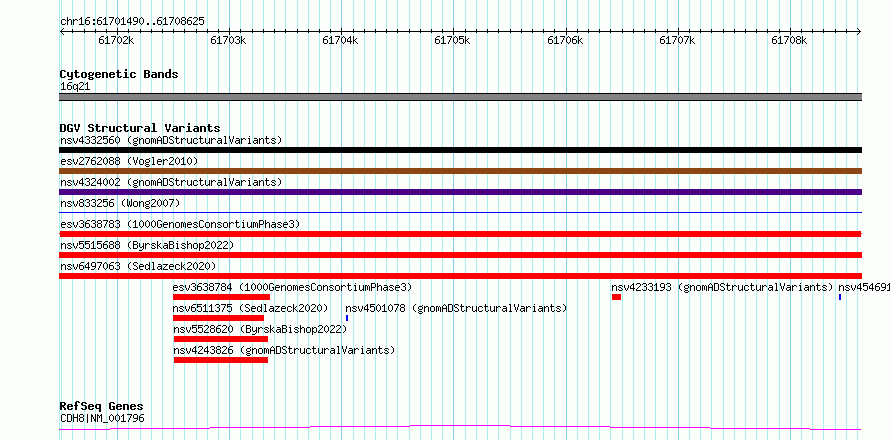
Task: Select the tiny blue nsv4501078 marker
Action: (347, 318)
